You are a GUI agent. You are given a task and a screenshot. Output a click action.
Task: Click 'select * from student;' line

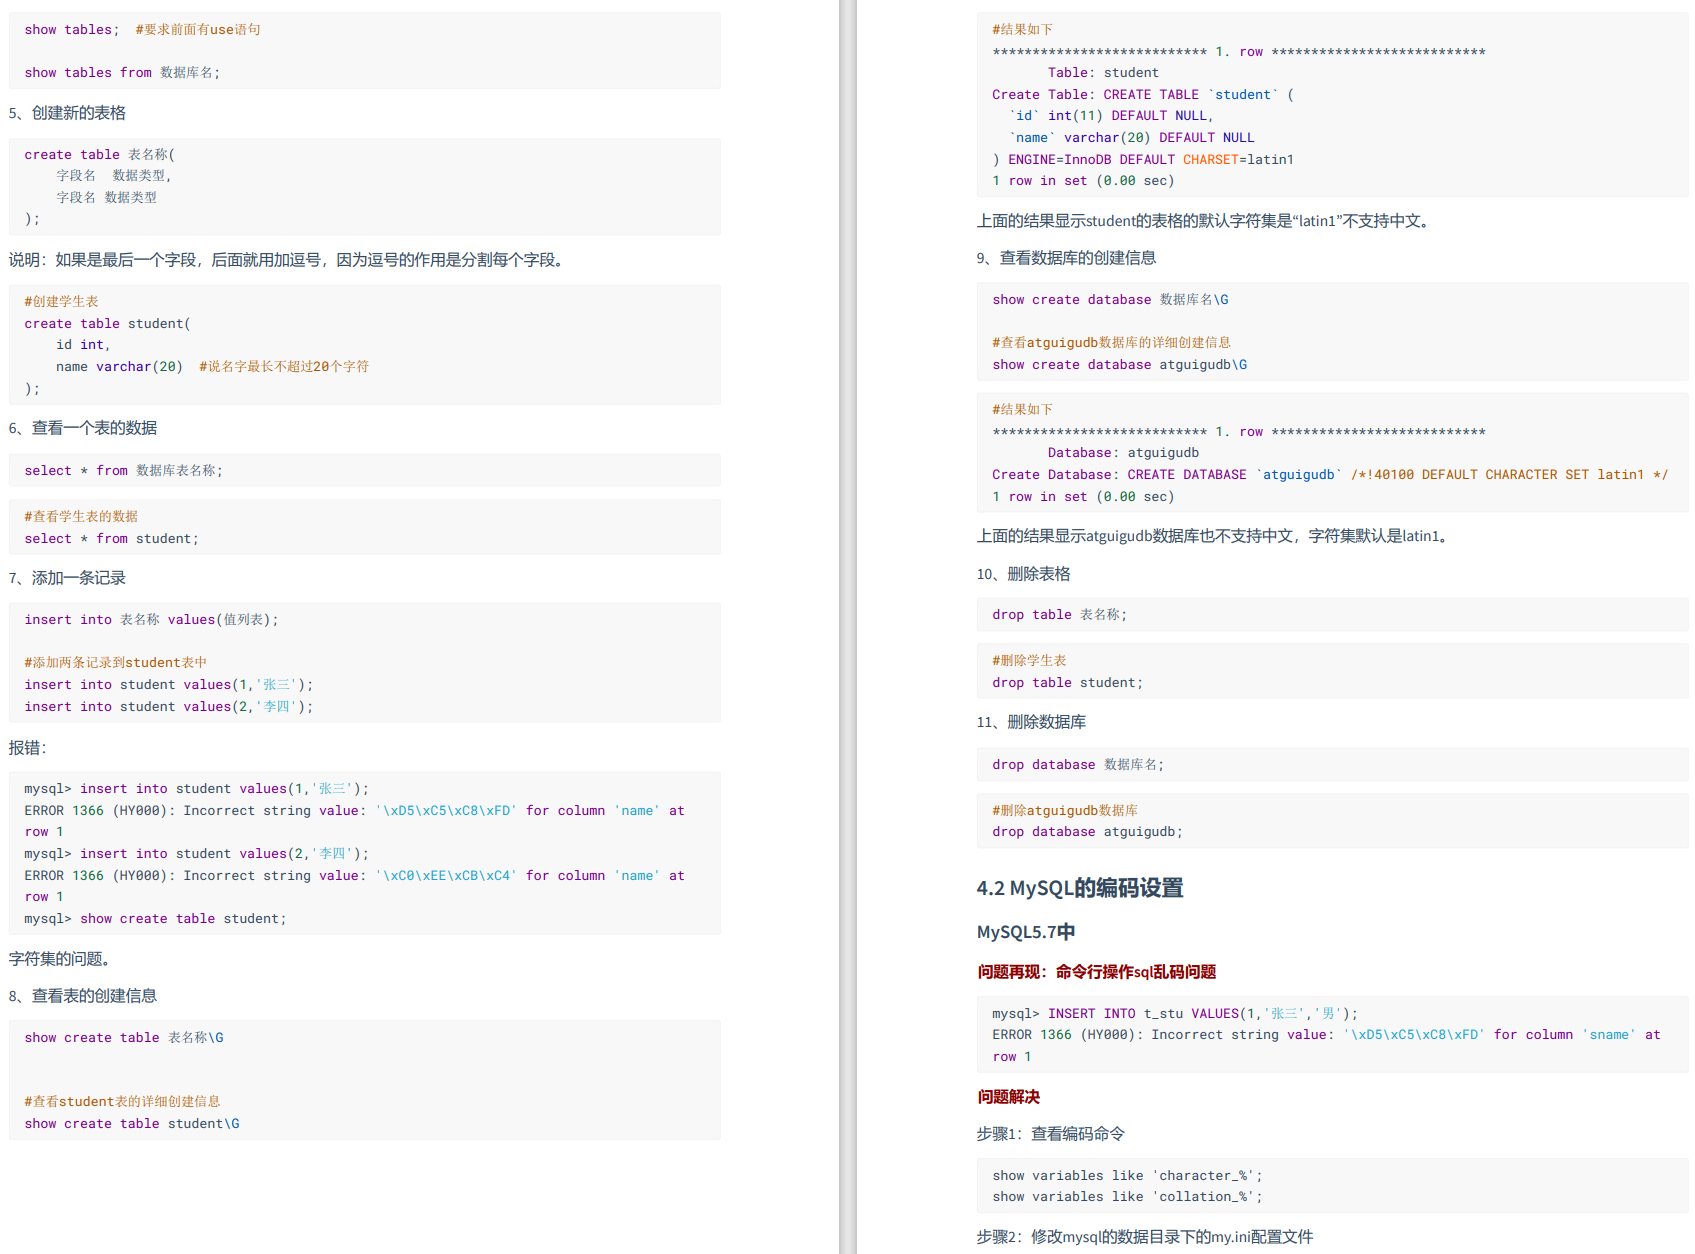(112, 539)
